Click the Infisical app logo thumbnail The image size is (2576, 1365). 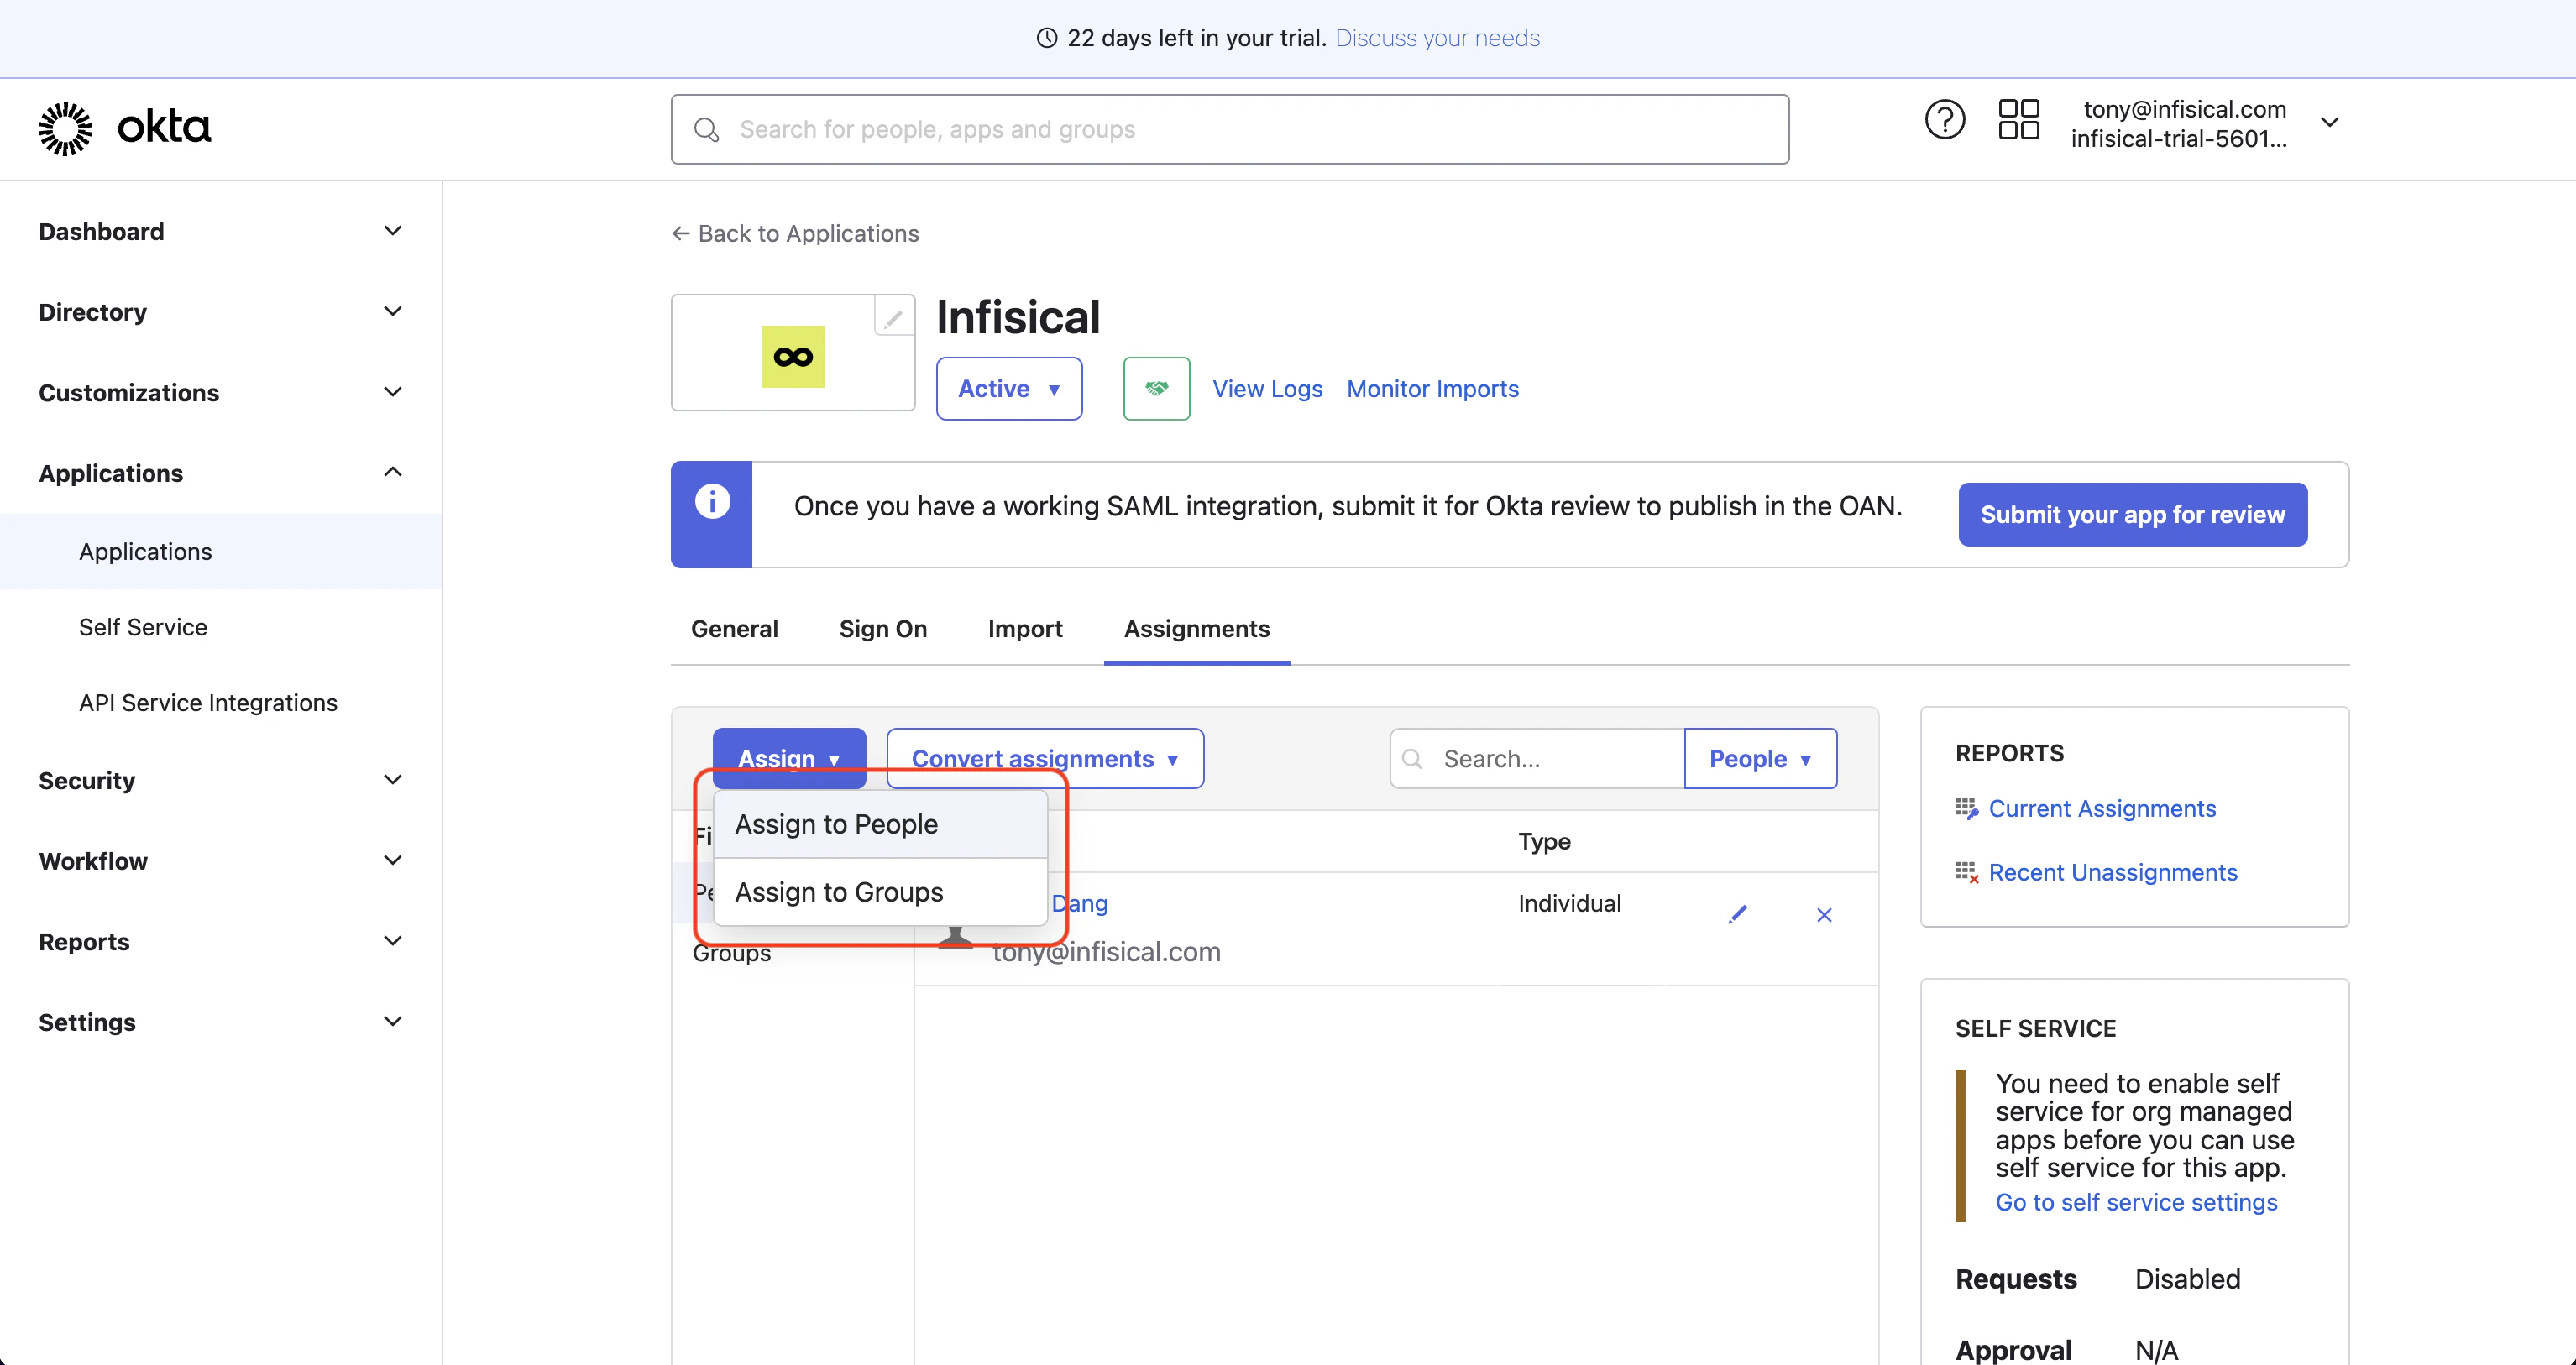[793, 356]
